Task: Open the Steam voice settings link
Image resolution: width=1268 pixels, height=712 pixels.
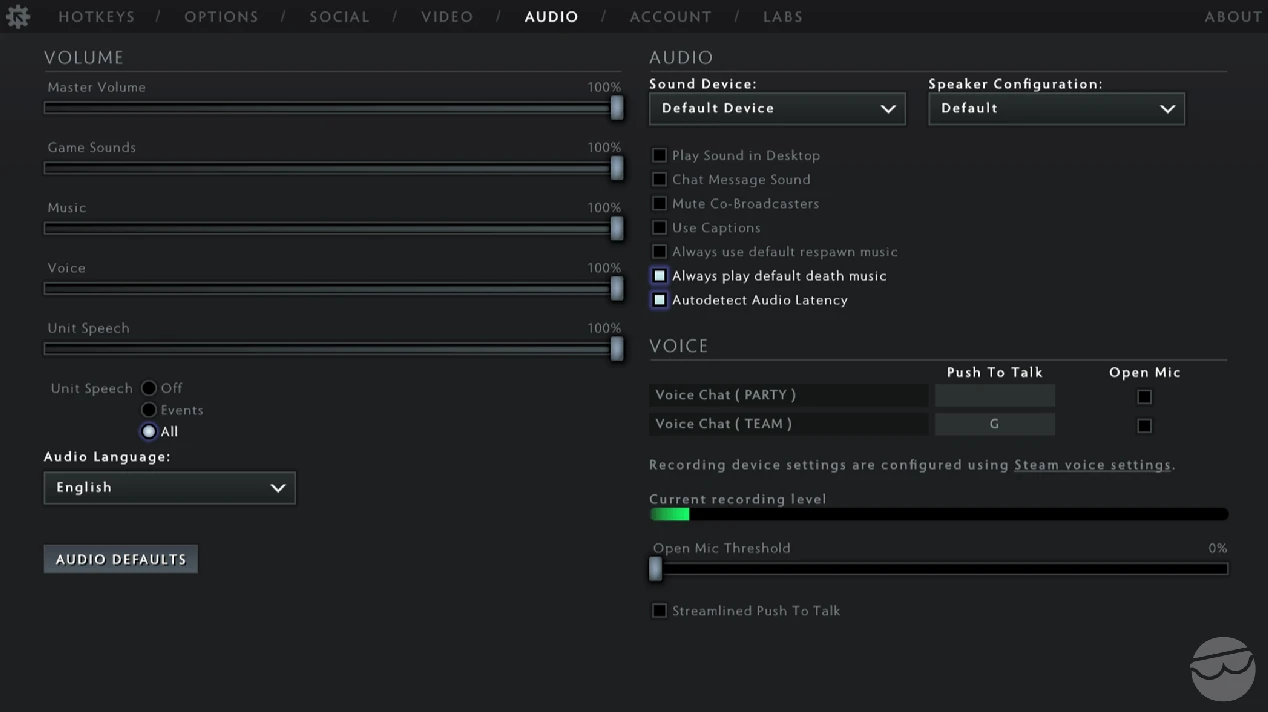Action: 1092,465
